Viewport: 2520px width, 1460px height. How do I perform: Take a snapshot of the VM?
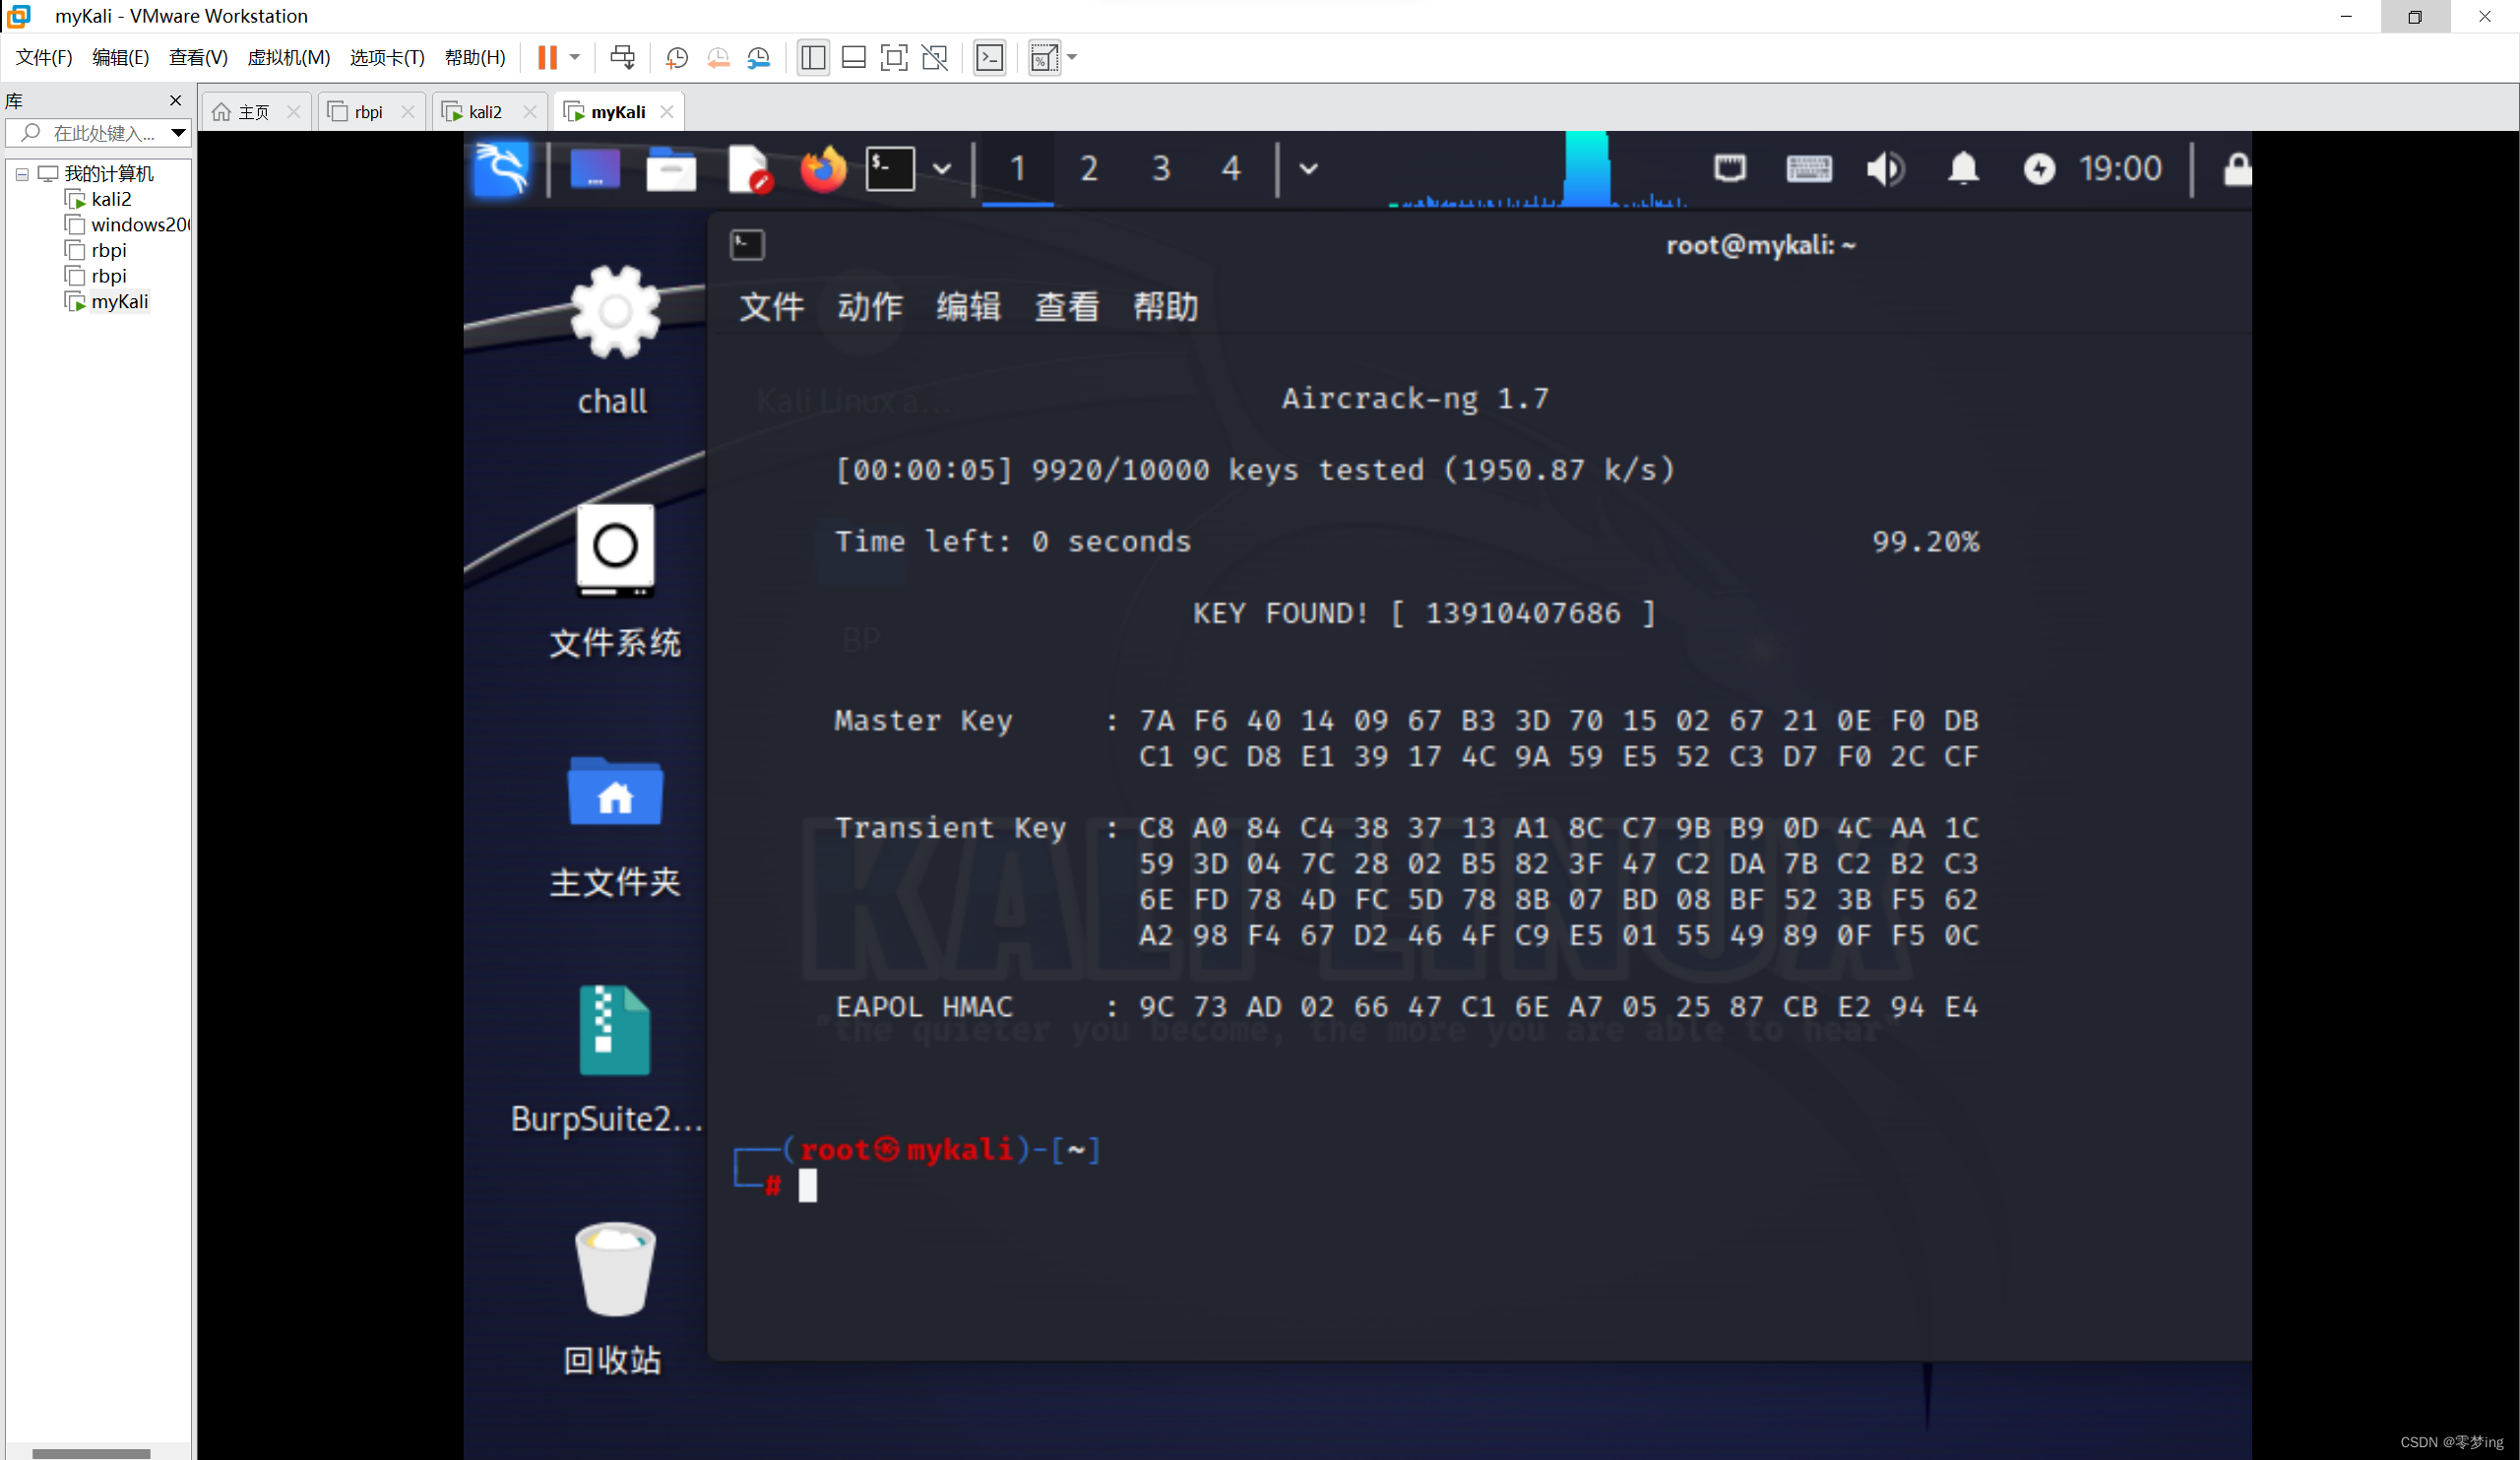677,57
